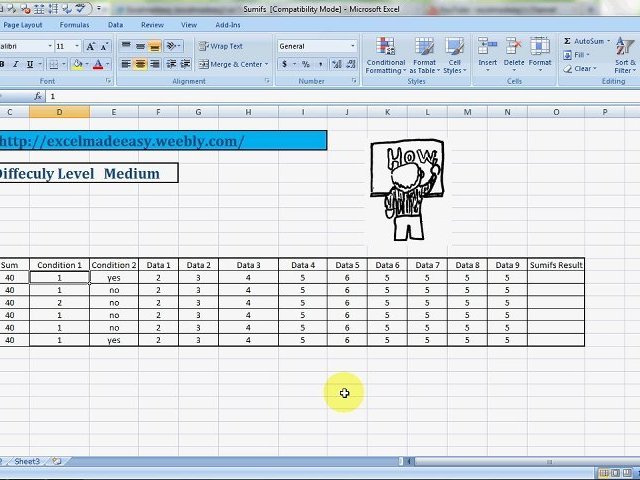Click the Increase Font Size icon
Screen dimensions: 640x480
[x=91, y=46]
